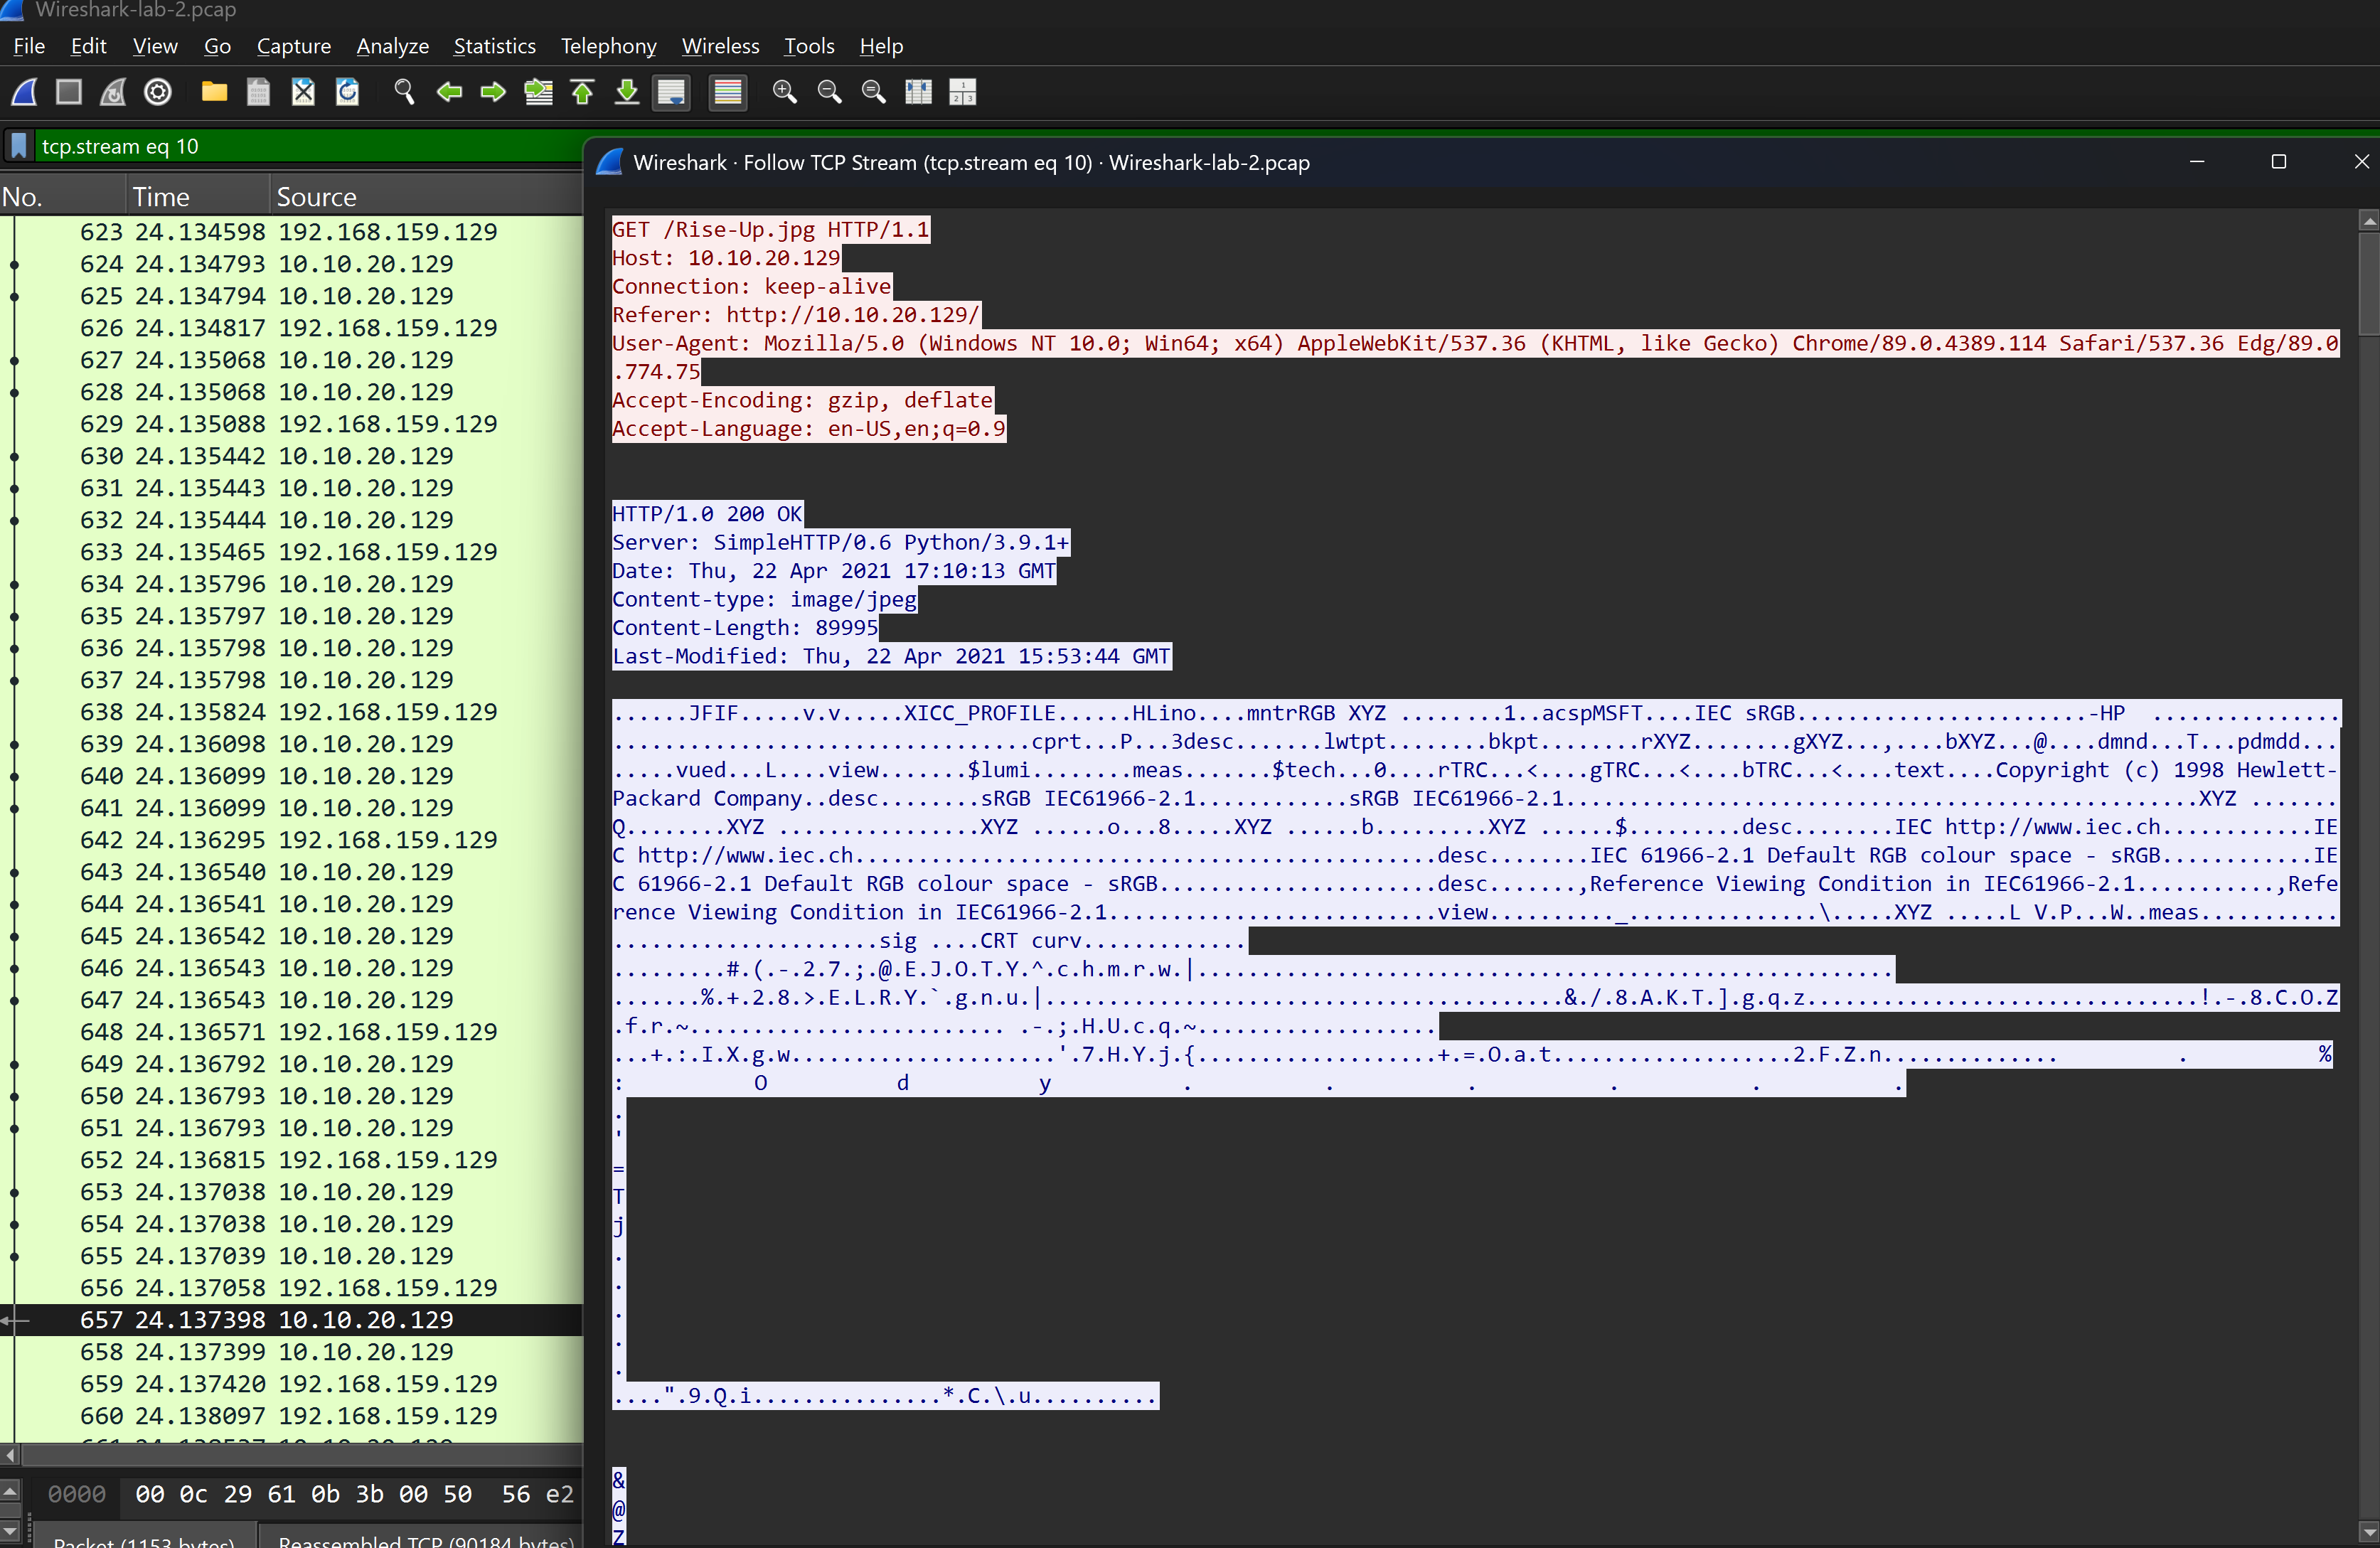Open the Tools menu
Viewport: 2380px width, 1548px height.
point(808,46)
